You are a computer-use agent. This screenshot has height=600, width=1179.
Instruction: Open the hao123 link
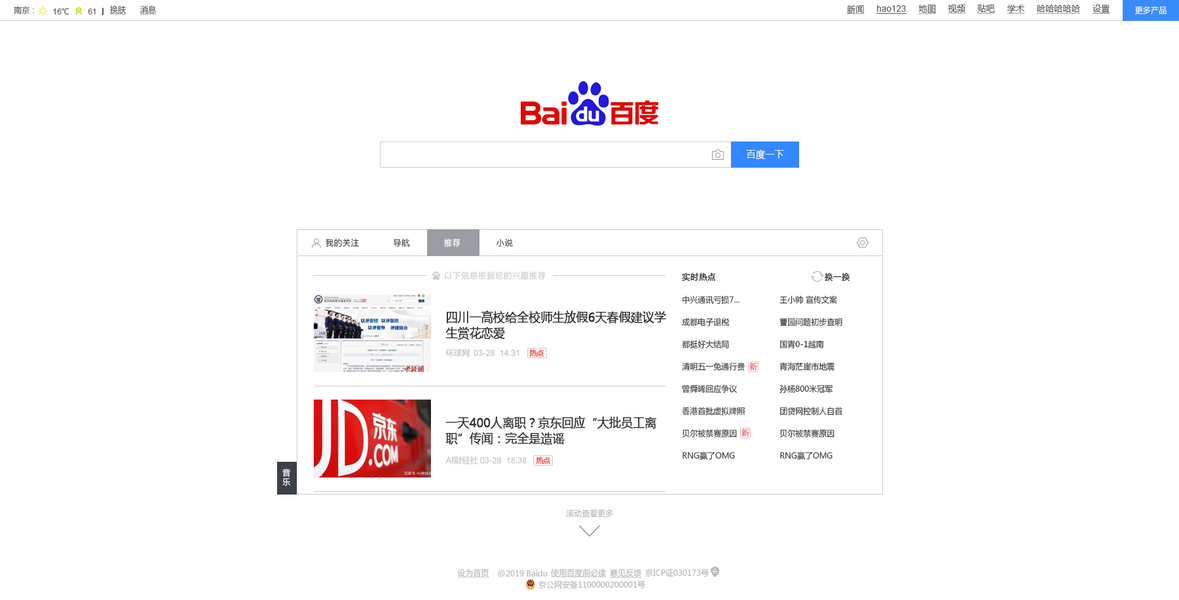tap(891, 9)
